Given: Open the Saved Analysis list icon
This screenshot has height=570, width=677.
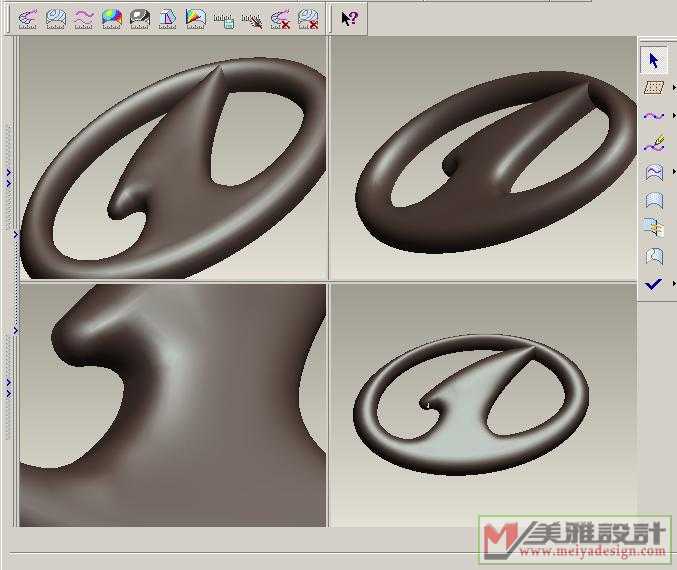Looking at the screenshot, I should pos(224,20).
